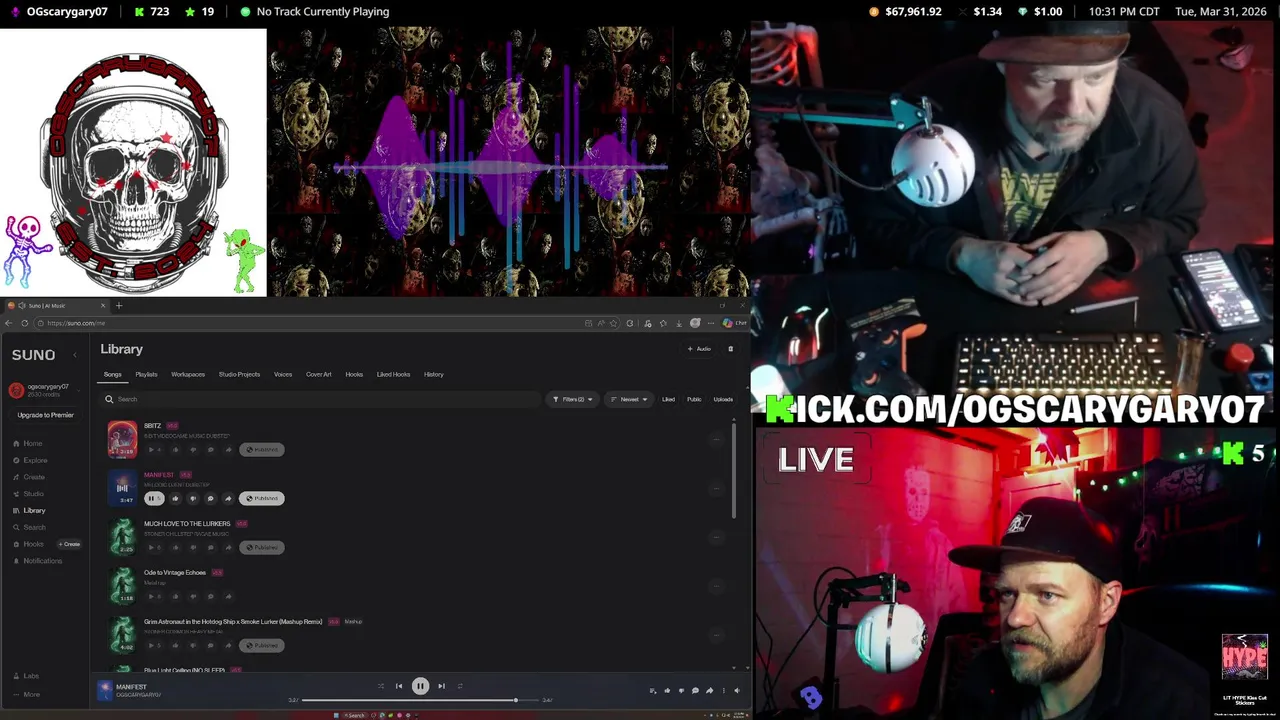Share Ode to Vintage Echoes song

click(228, 596)
